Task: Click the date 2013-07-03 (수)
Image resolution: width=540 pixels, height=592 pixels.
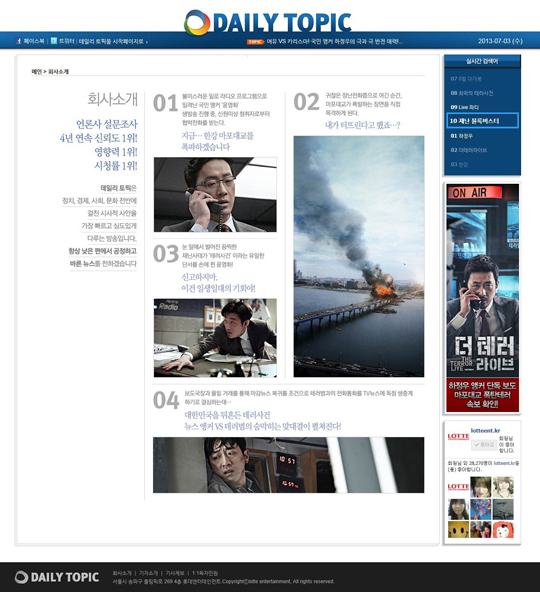Action: tap(500, 41)
